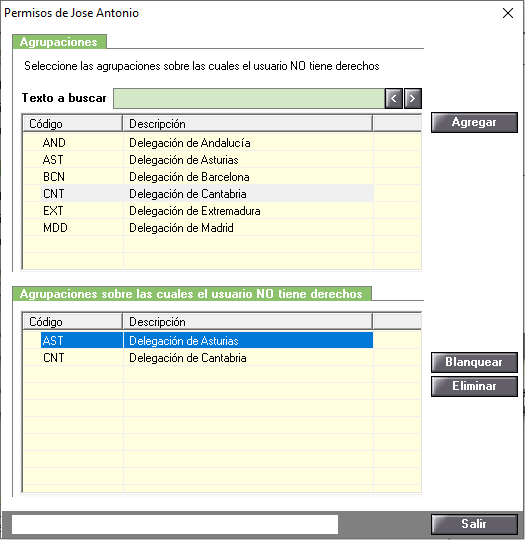Click Código header in lower table
The height and width of the screenshot is (540, 525).
(73, 322)
